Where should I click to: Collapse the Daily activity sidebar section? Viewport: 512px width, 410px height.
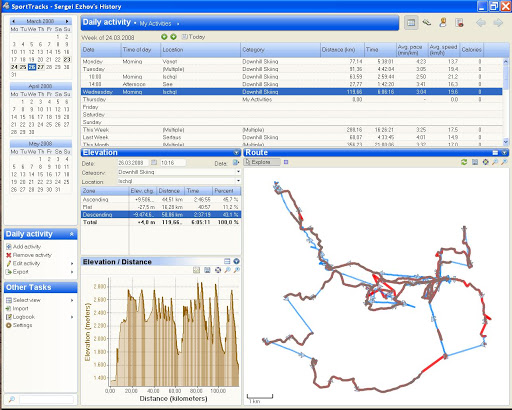pyautogui.click(x=71, y=234)
